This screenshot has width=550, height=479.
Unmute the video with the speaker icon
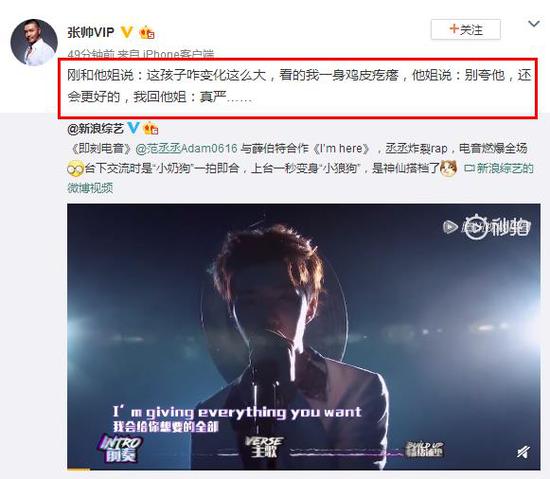pos(523,452)
